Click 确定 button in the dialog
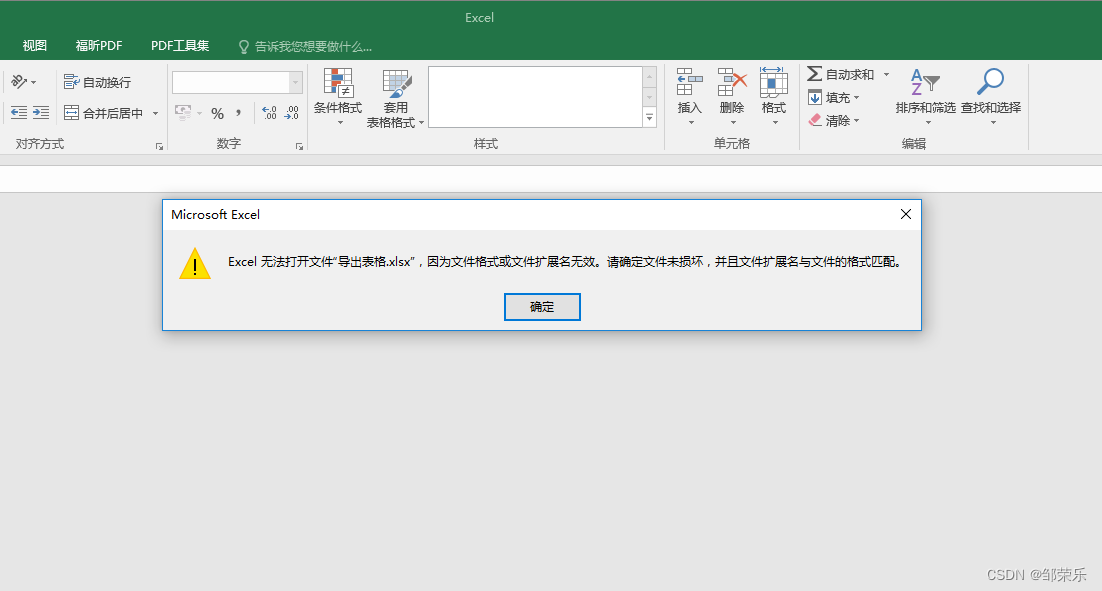Viewport: 1102px width, 591px height. click(x=542, y=306)
